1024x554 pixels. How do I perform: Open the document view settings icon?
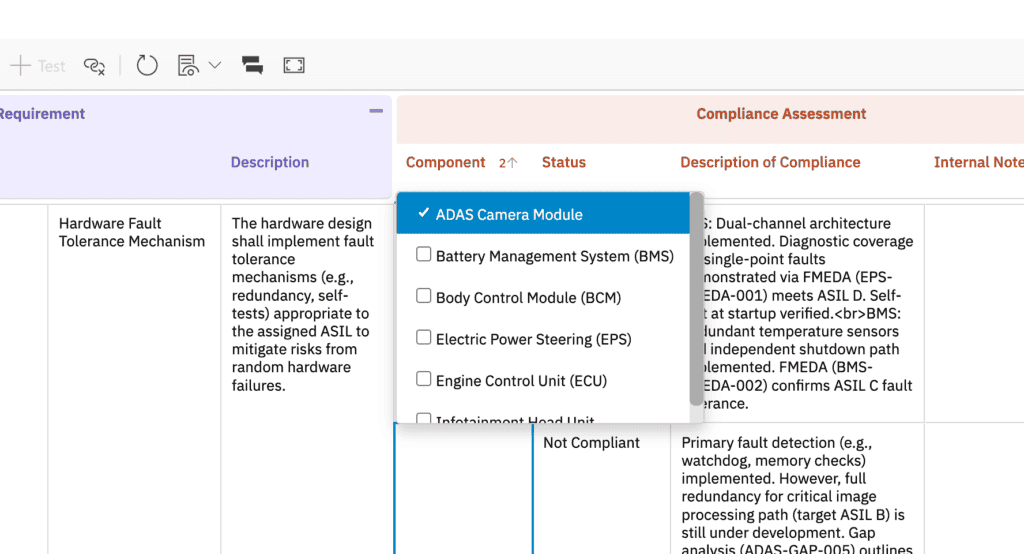188,65
